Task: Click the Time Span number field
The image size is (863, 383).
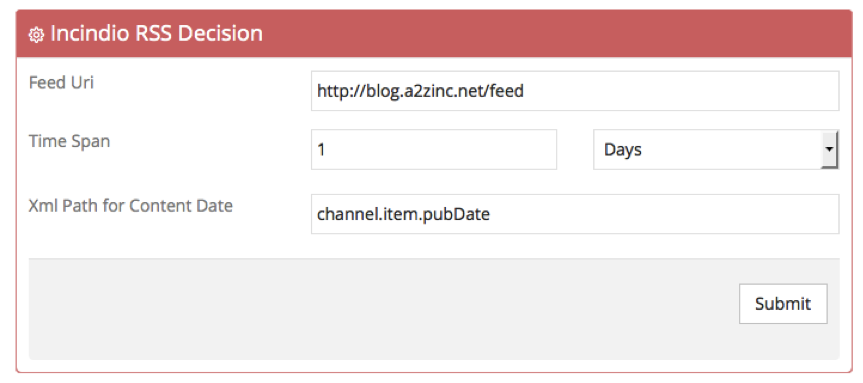Action: coord(434,150)
